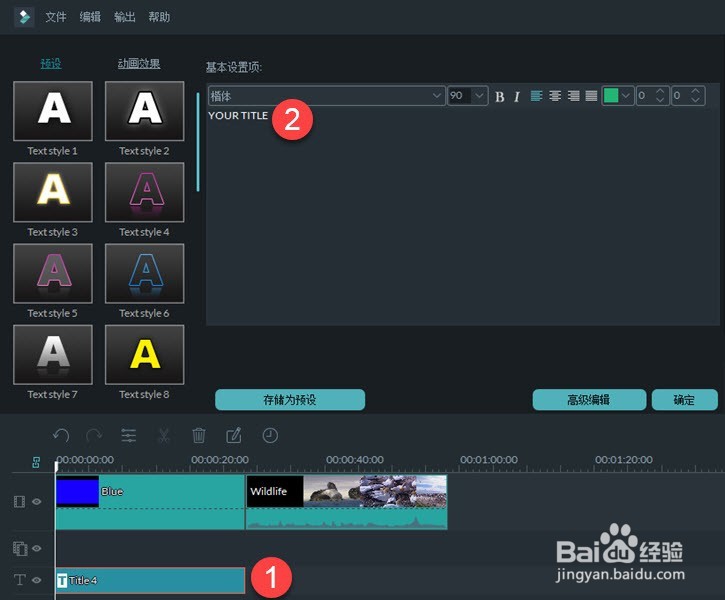Click the 00:01:20:00 timeline ruler mark
This screenshot has width=725, height=600.
point(624,460)
